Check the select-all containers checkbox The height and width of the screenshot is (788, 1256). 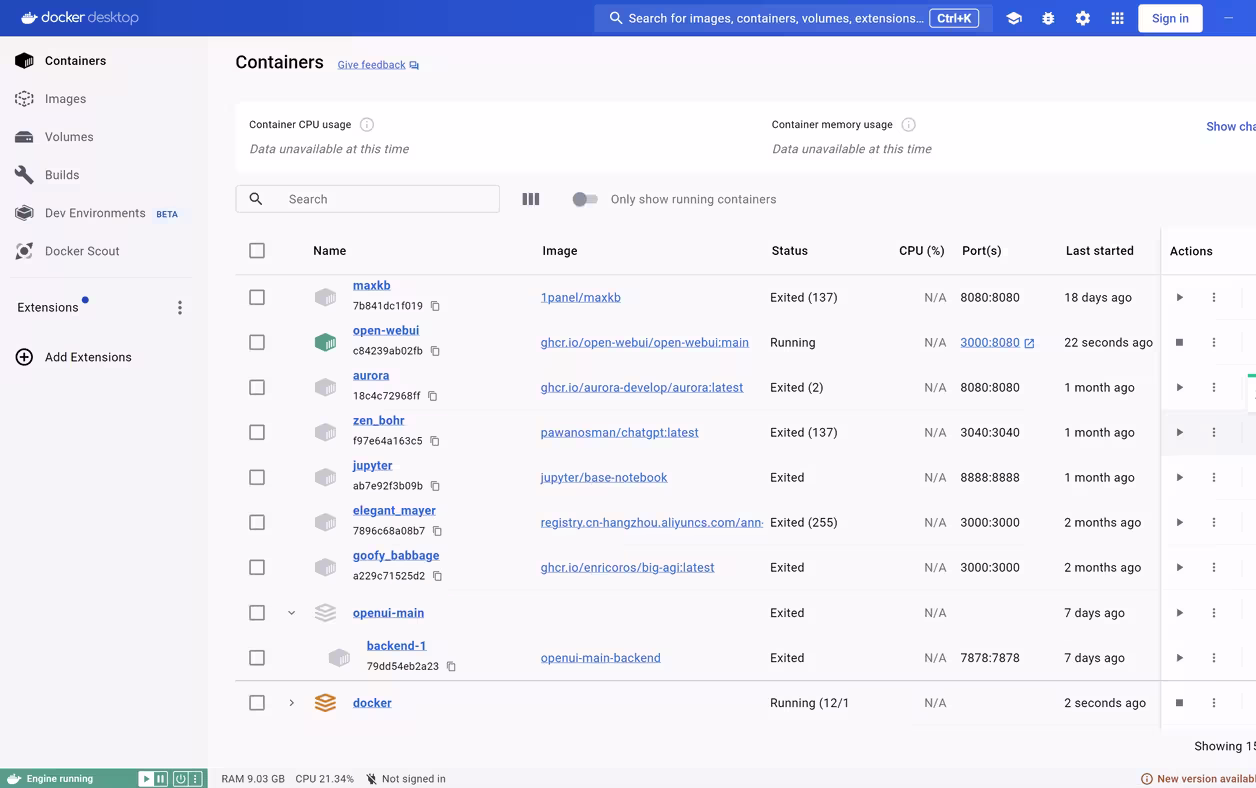pos(257,251)
